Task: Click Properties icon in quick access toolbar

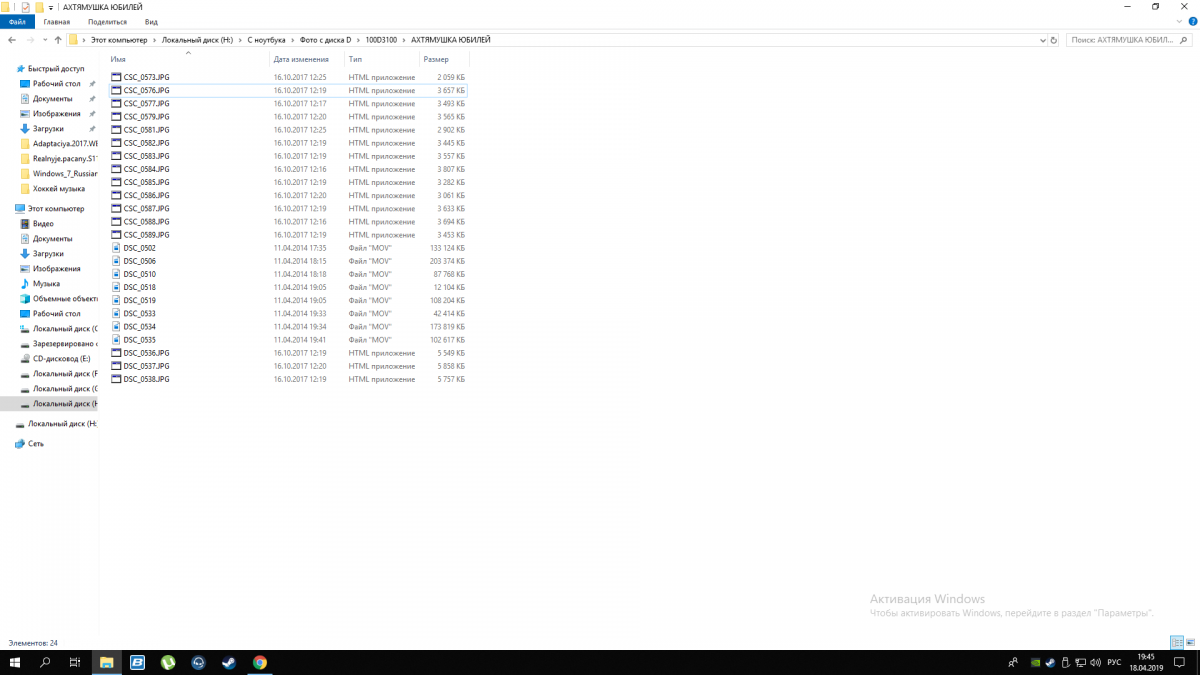Action: (25, 6)
